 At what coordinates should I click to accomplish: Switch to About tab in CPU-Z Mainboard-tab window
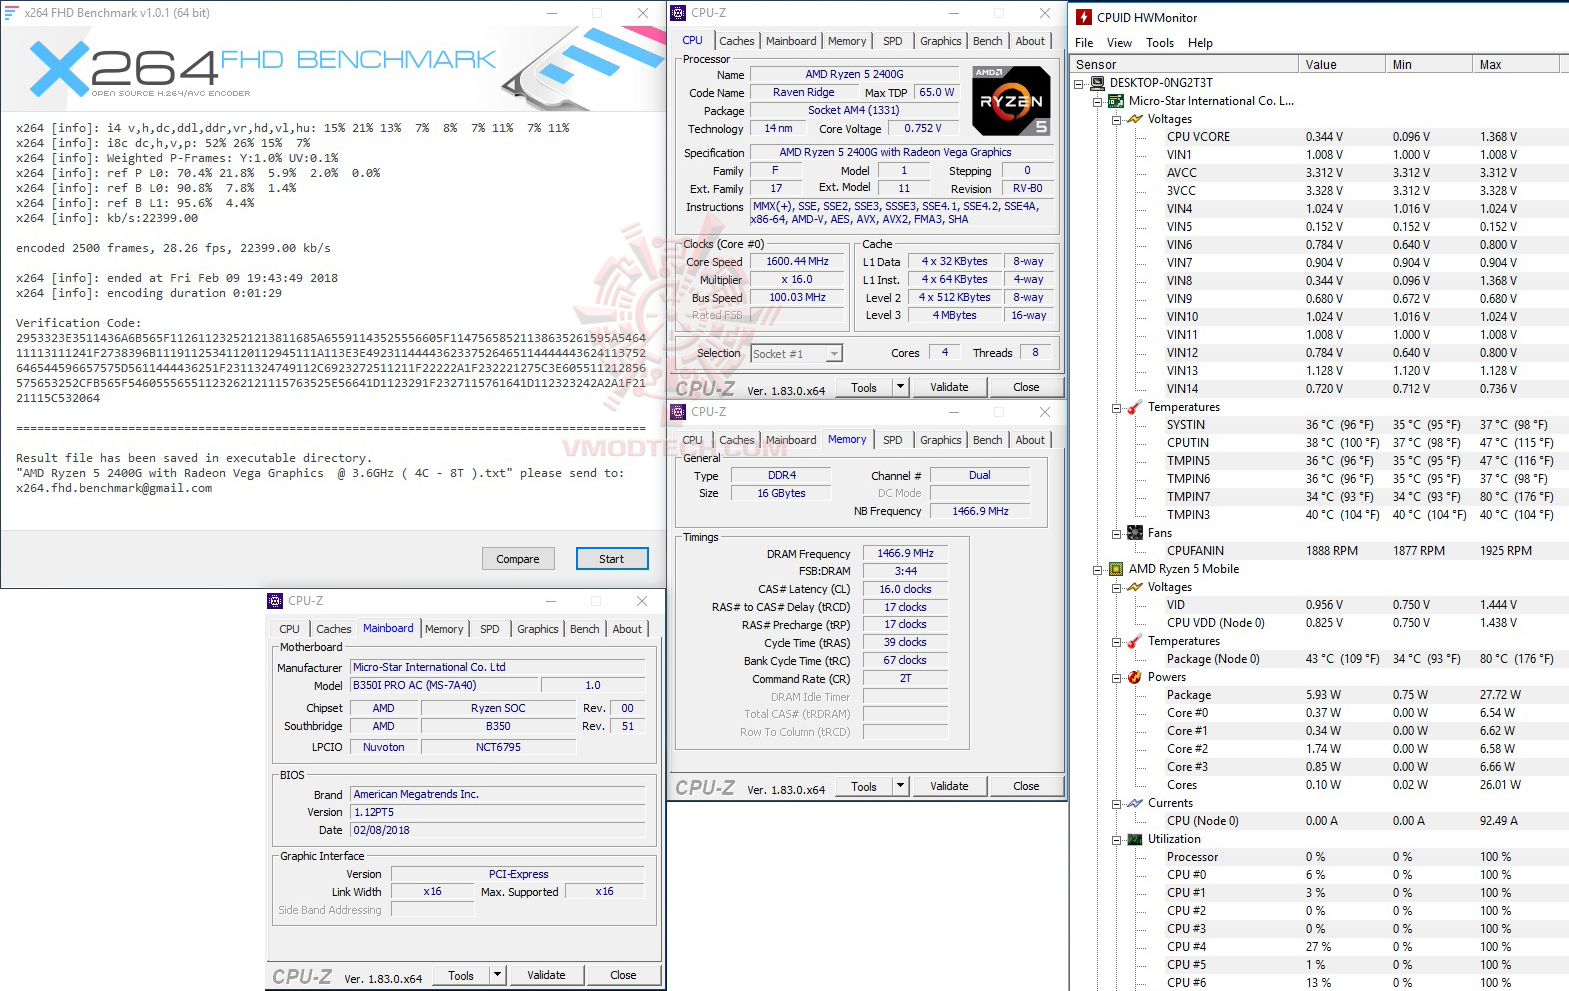pos(628,629)
